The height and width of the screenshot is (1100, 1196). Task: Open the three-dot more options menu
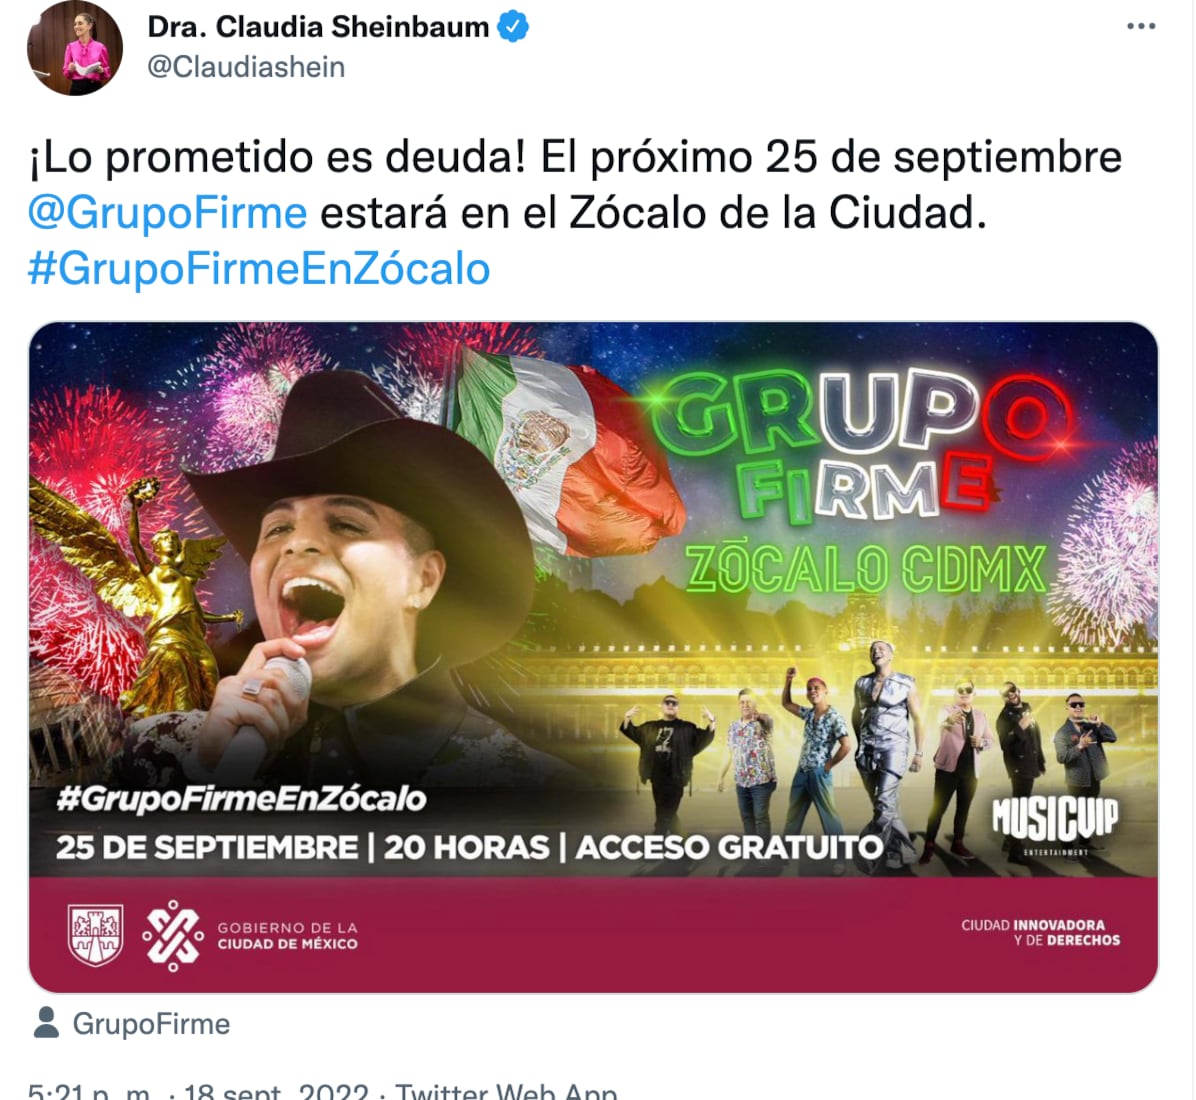[x=1140, y=27]
